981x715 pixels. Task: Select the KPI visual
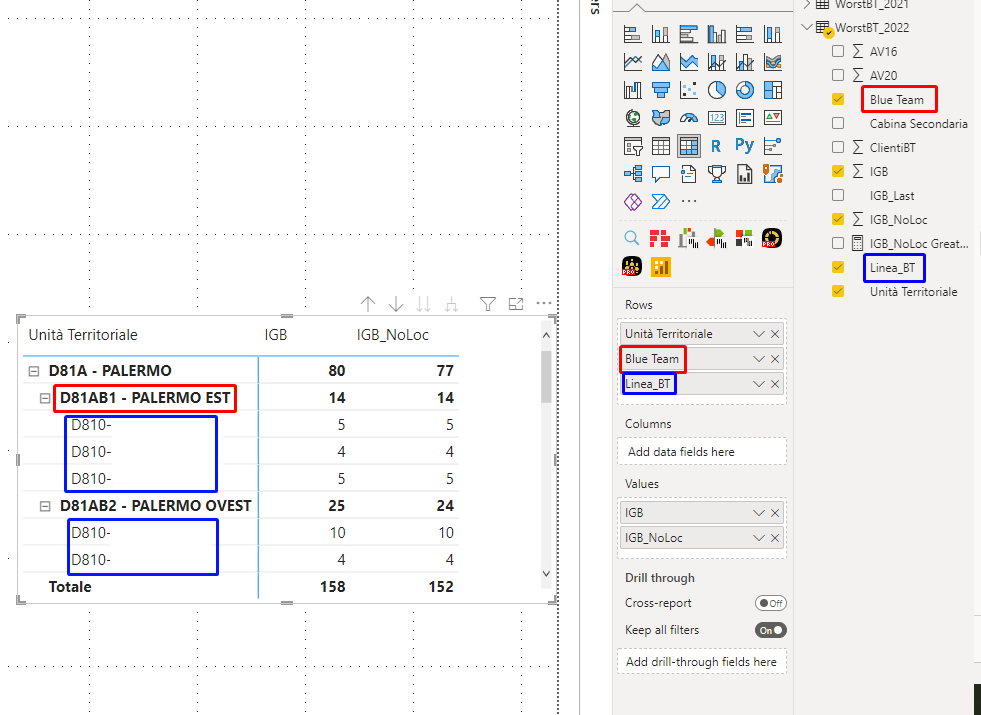(x=773, y=118)
